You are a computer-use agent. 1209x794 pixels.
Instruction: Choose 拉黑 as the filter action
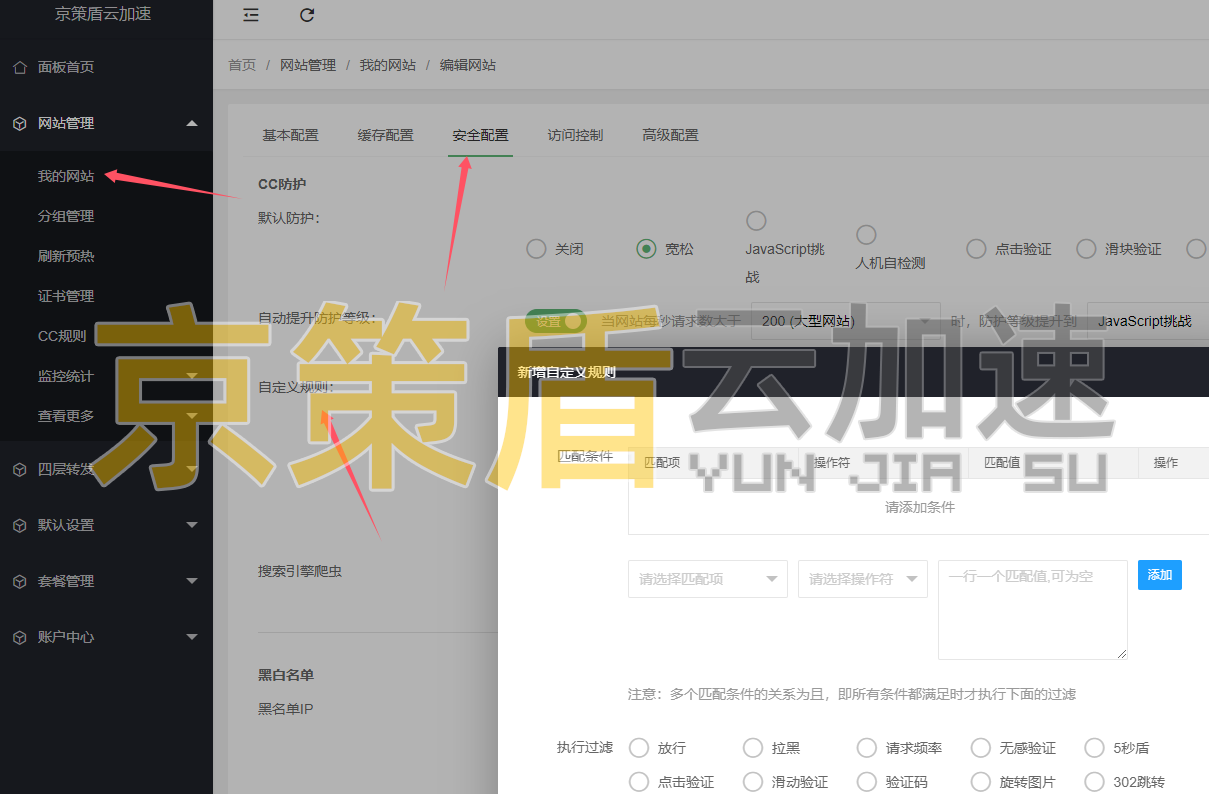click(752, 747)
